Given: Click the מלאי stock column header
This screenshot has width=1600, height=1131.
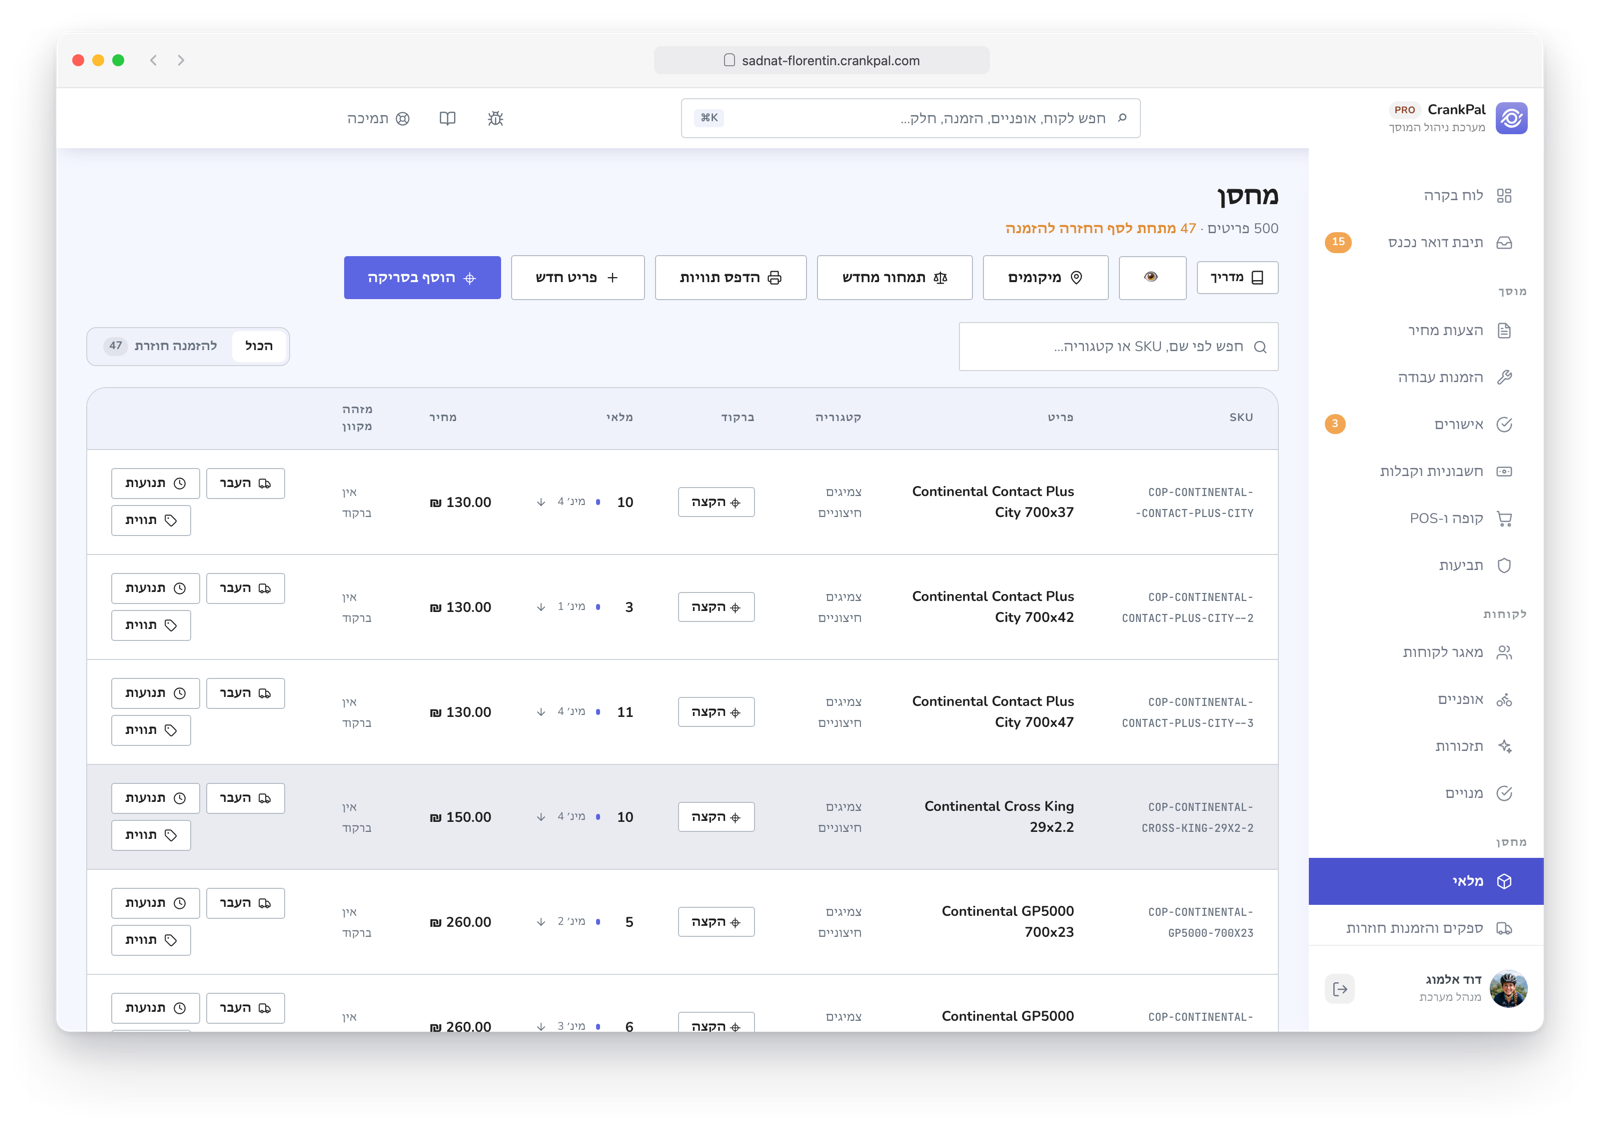Looking at the screenshot, I should coord(620,417).
